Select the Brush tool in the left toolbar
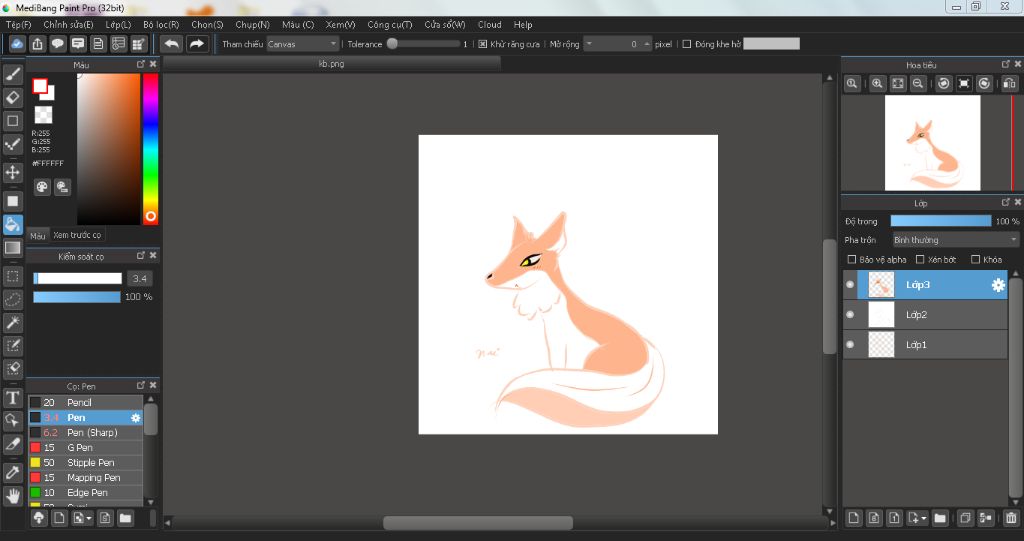The height and width of the screenshot is (541, 1024). click(12, 74)
